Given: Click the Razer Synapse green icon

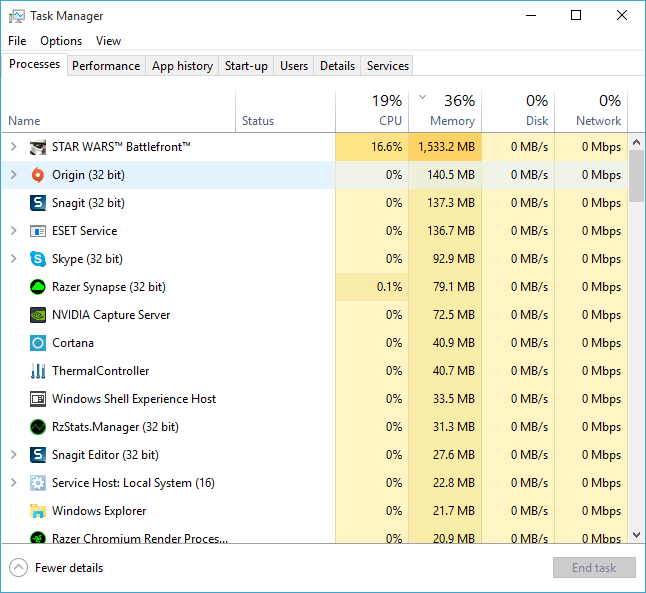Looking at the screenshot, I should pyautogui.click(x=38, y=287).
